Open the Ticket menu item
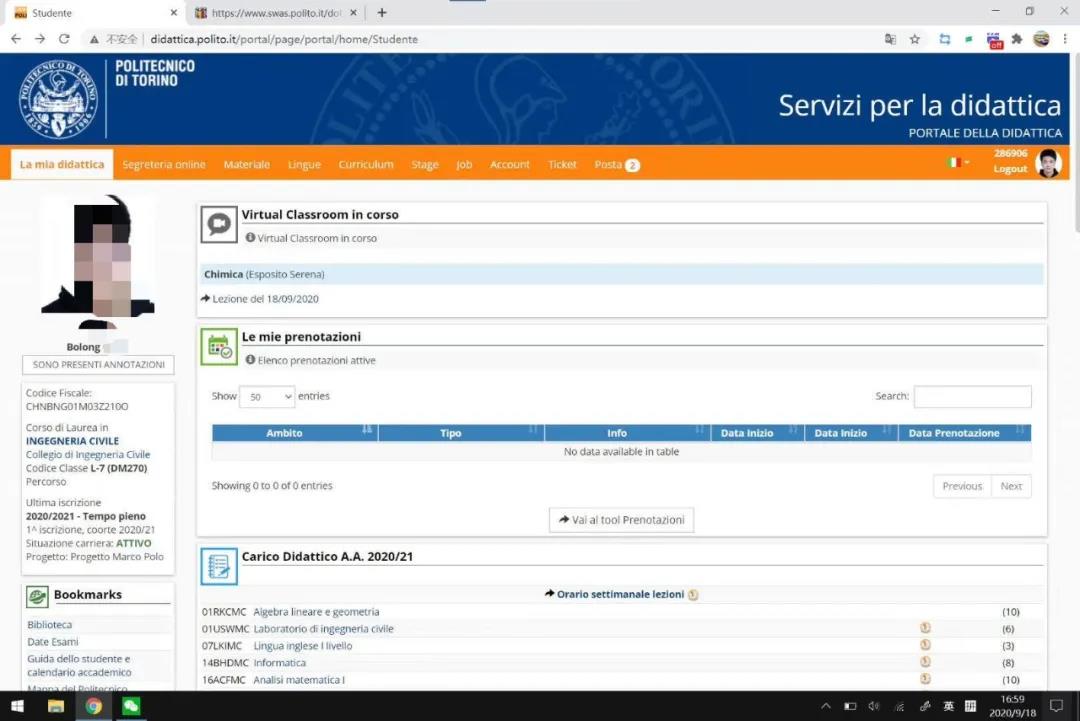Viewport: 1080px width, 721px height. 562,165
